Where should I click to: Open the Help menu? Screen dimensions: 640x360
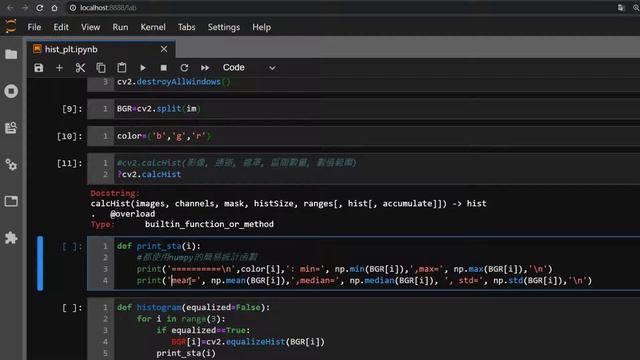261,27
